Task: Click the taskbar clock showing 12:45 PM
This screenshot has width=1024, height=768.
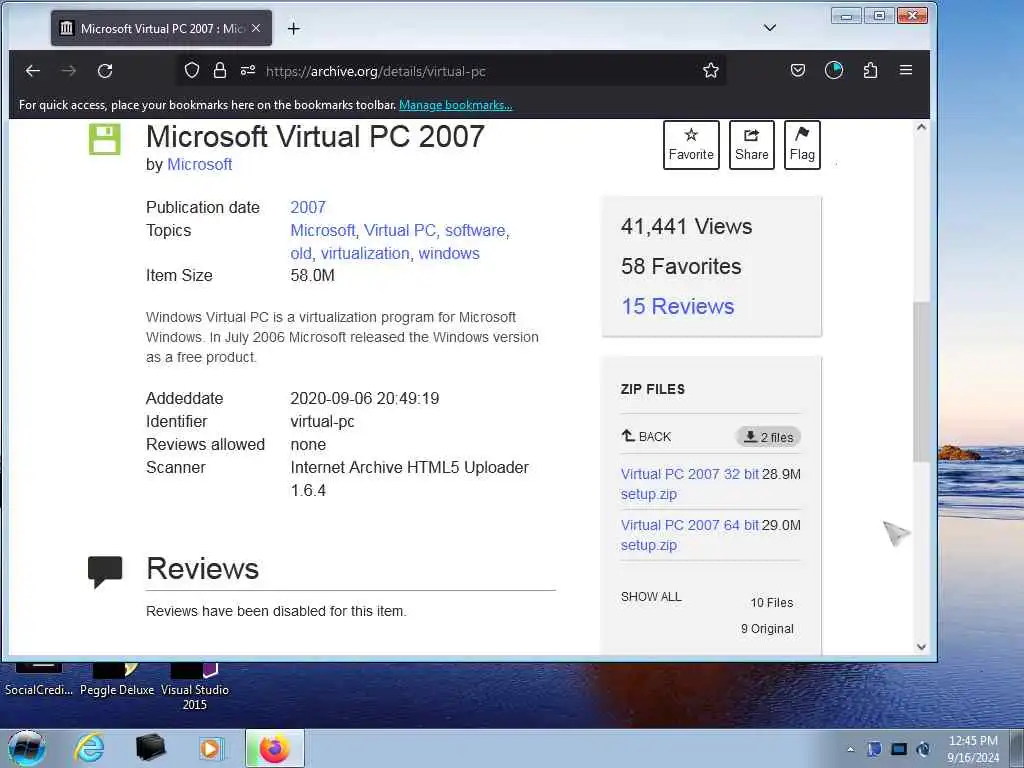Action: [x=973, y=749]
